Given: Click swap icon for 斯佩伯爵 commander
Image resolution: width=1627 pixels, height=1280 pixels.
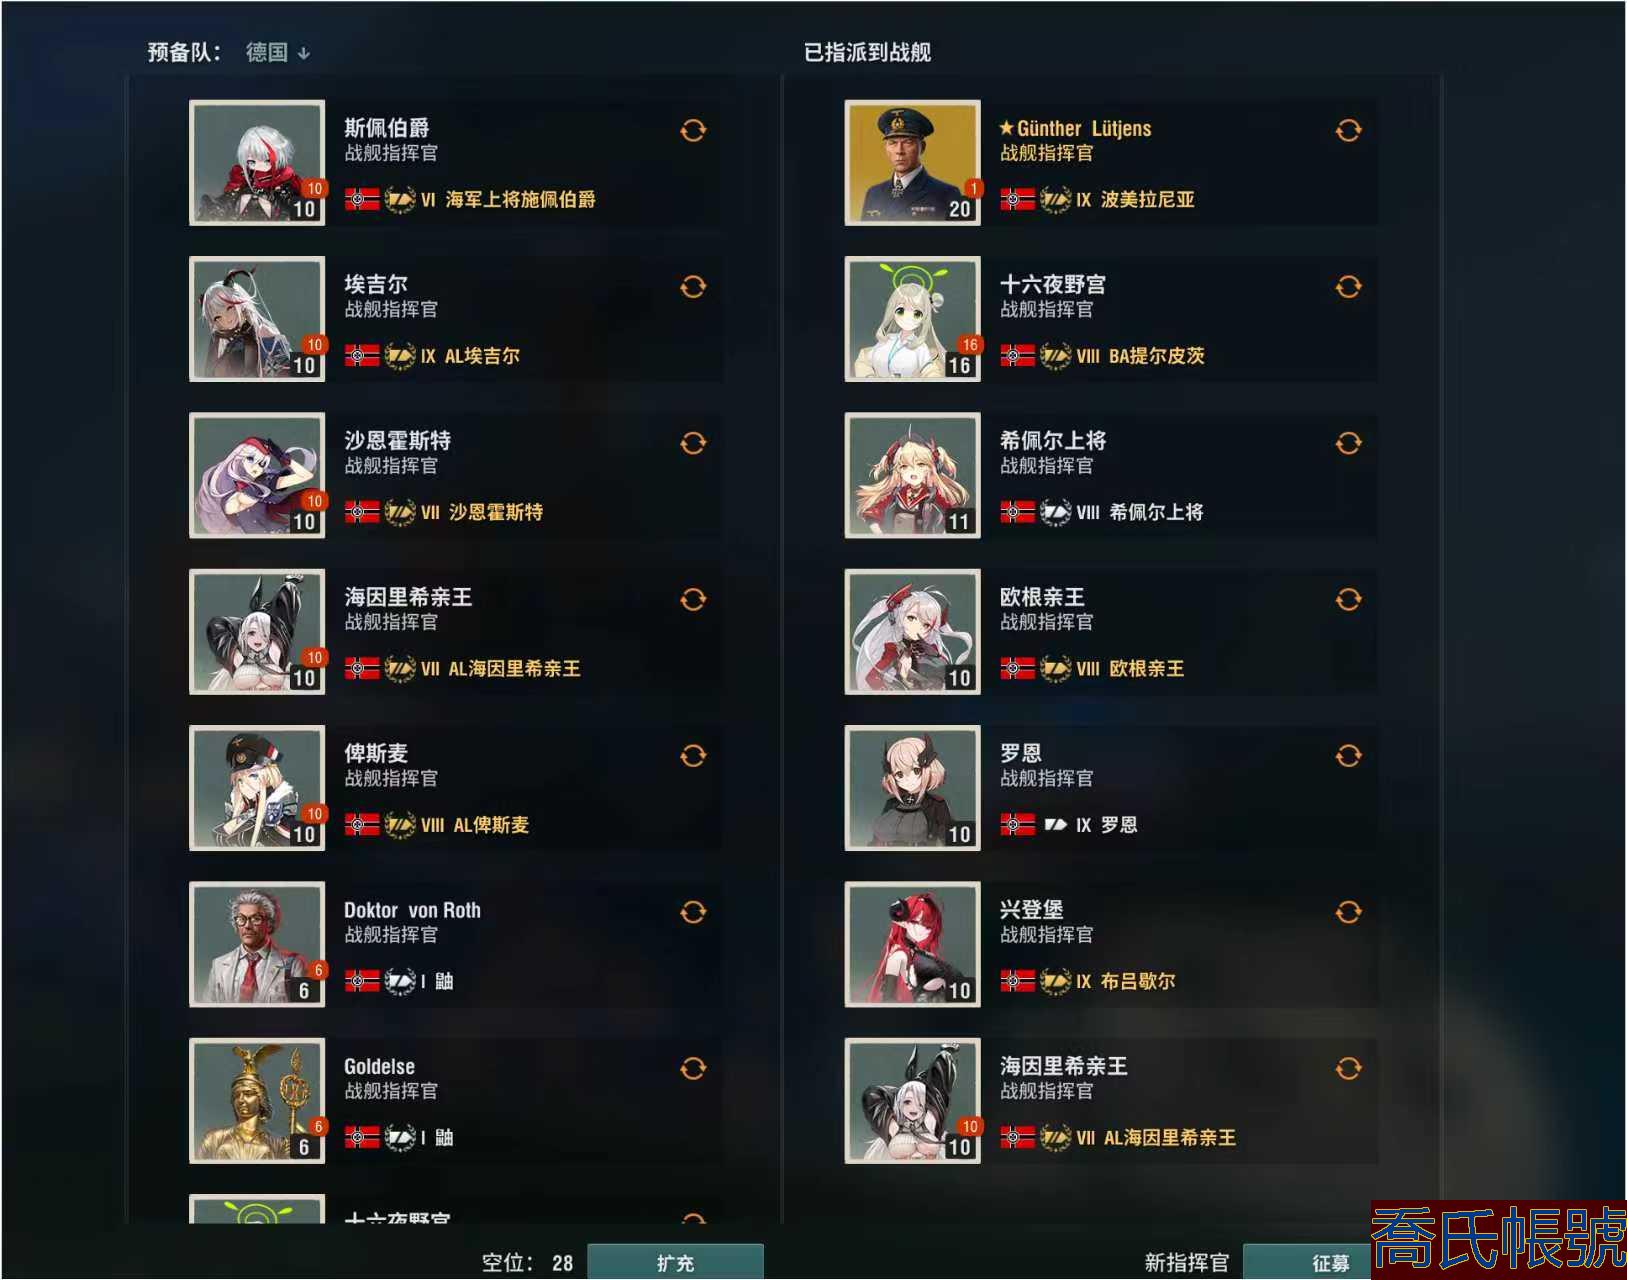Looking at the screenshot, I should (x=693, y=130).
